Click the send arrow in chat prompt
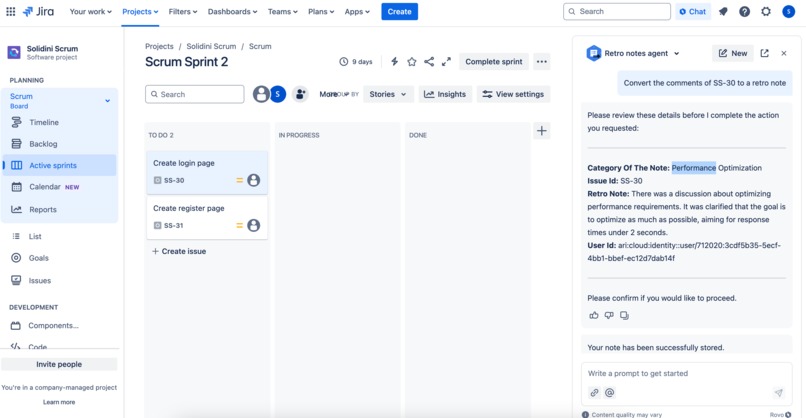The width and height of the screenshot is (806, 418). (778, 393)
